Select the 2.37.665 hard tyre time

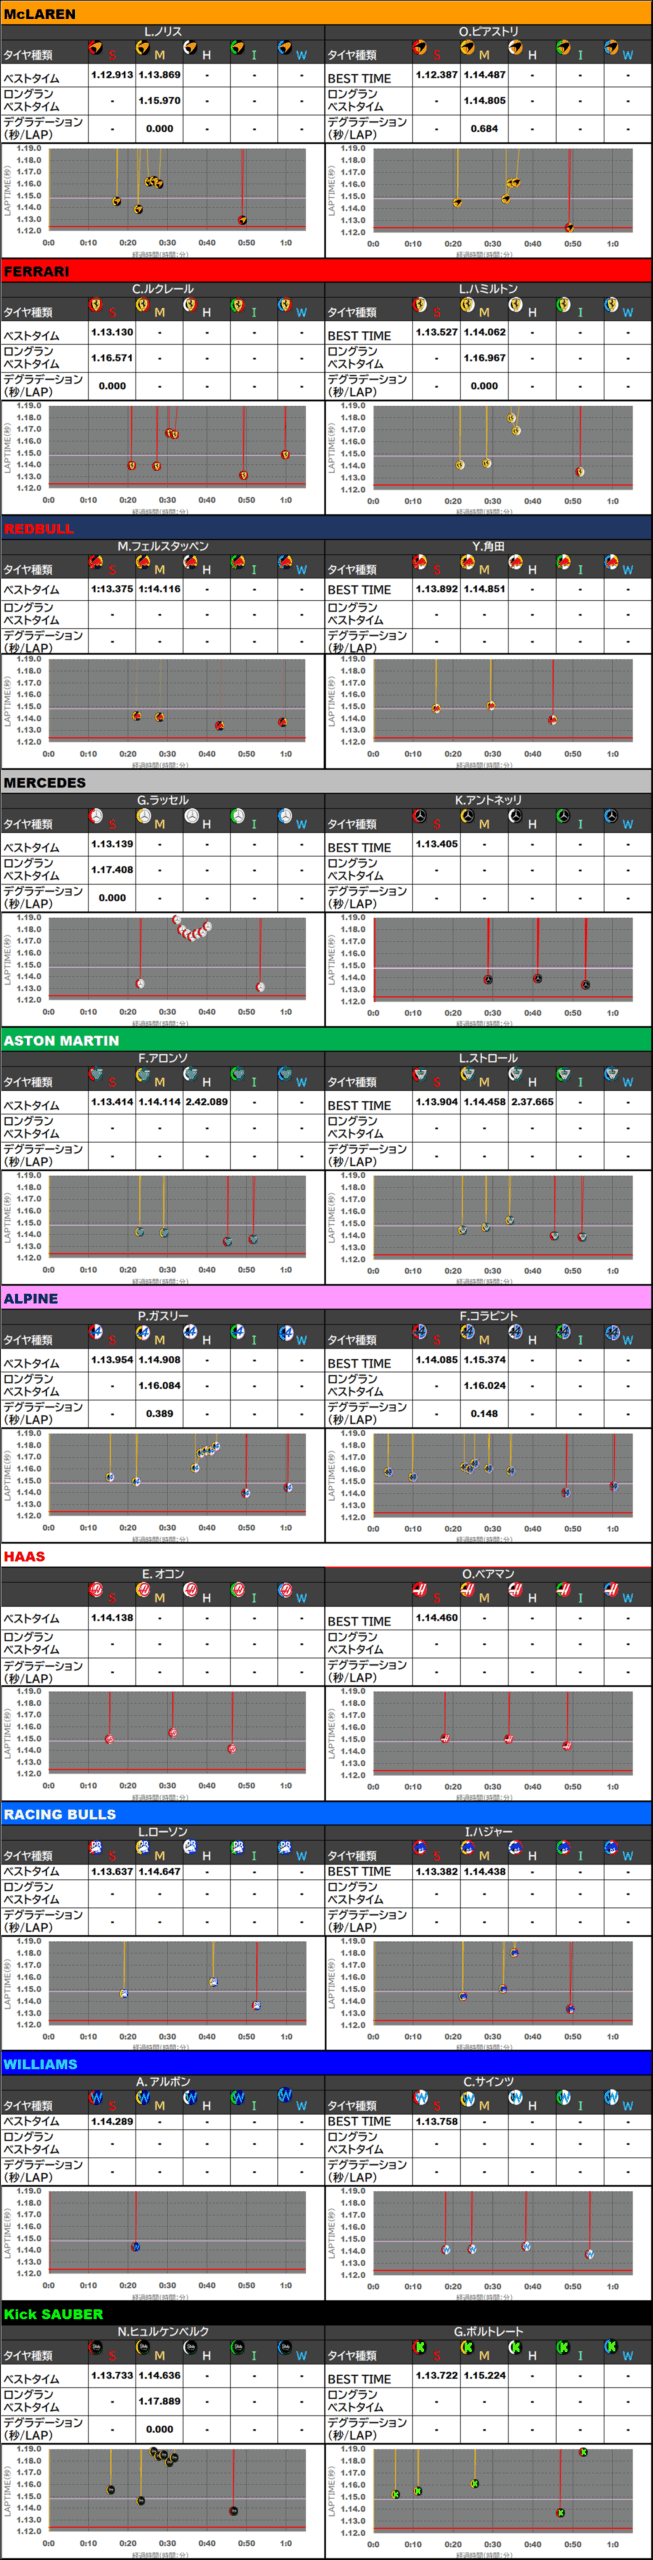532,1102
